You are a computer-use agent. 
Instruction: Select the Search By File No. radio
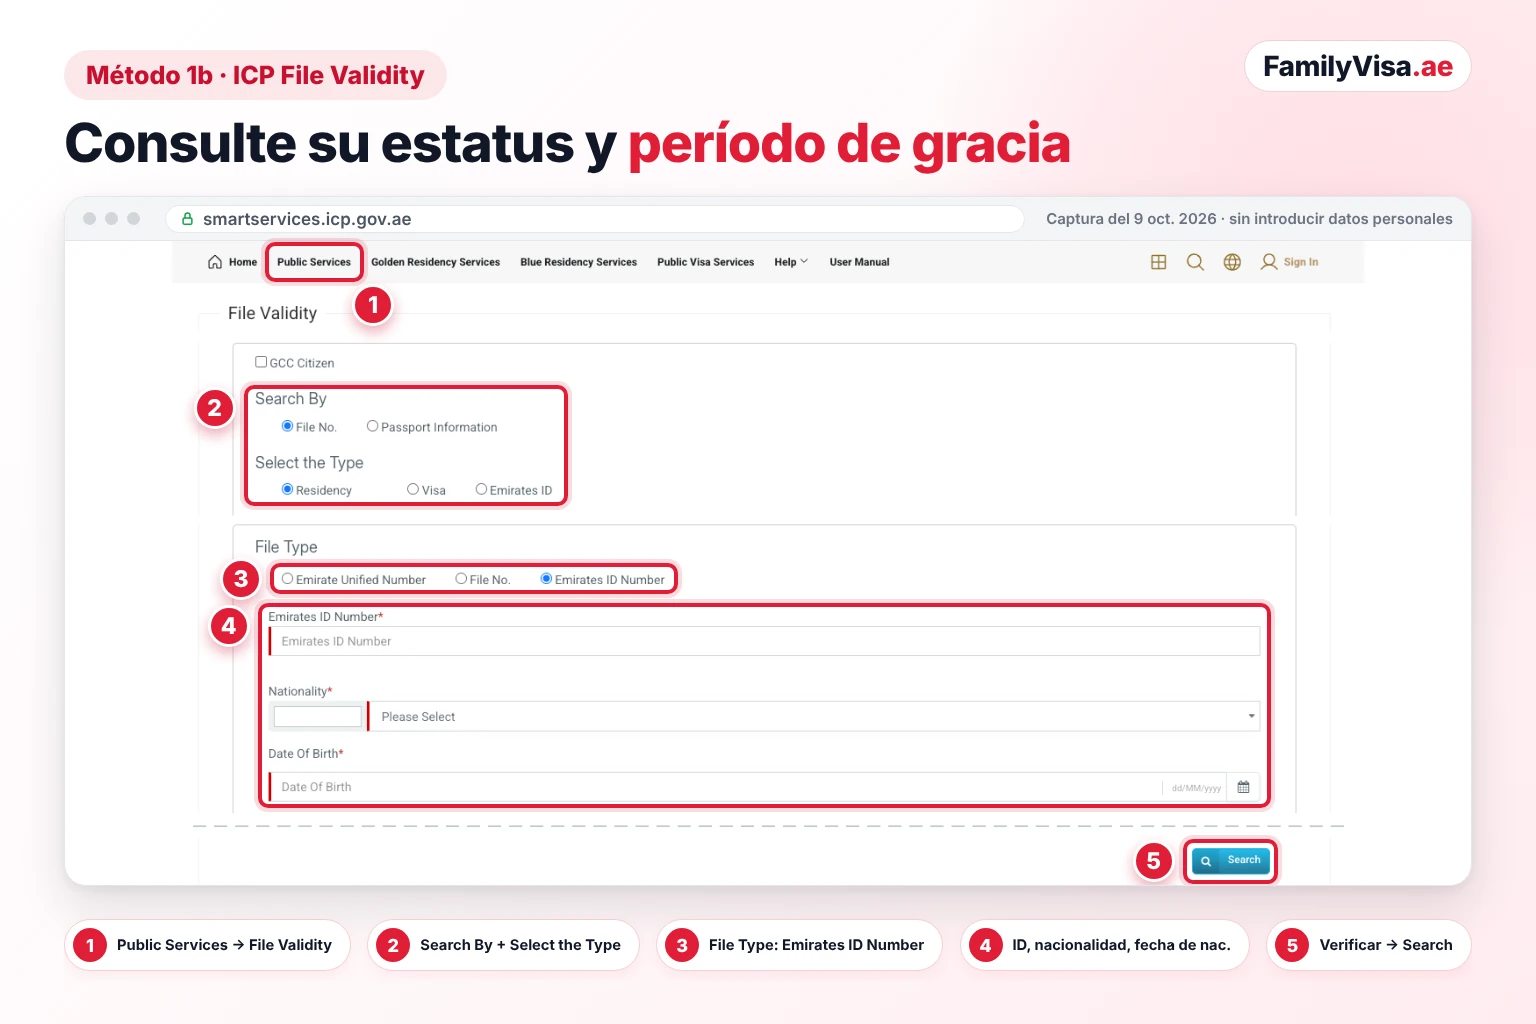click(x=287, y=426)
